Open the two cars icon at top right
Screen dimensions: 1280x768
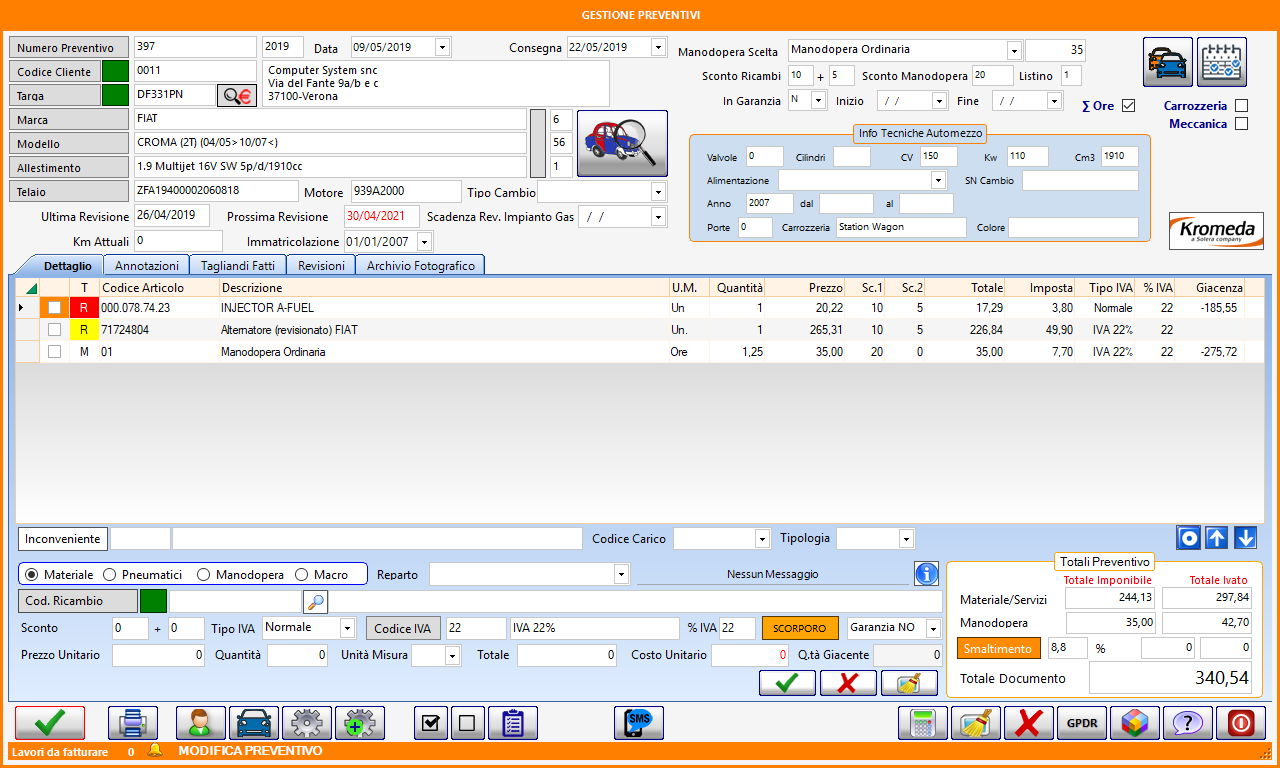pyautogui.click(x=1168, y=62)
